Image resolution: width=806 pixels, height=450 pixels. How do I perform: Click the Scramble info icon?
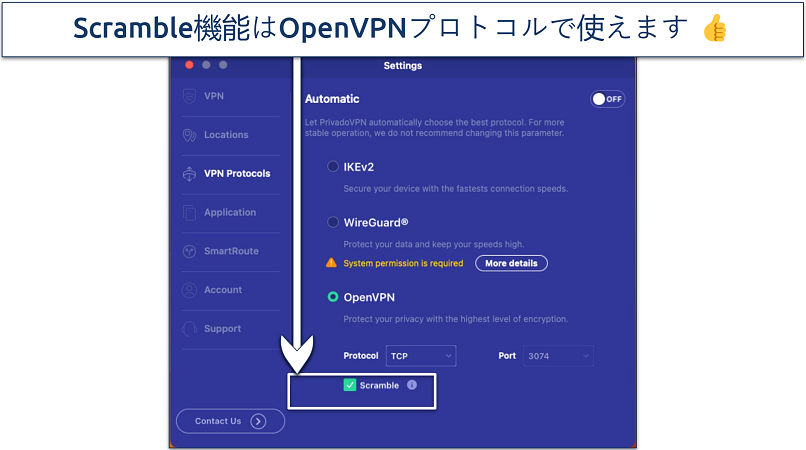[412, 385]
